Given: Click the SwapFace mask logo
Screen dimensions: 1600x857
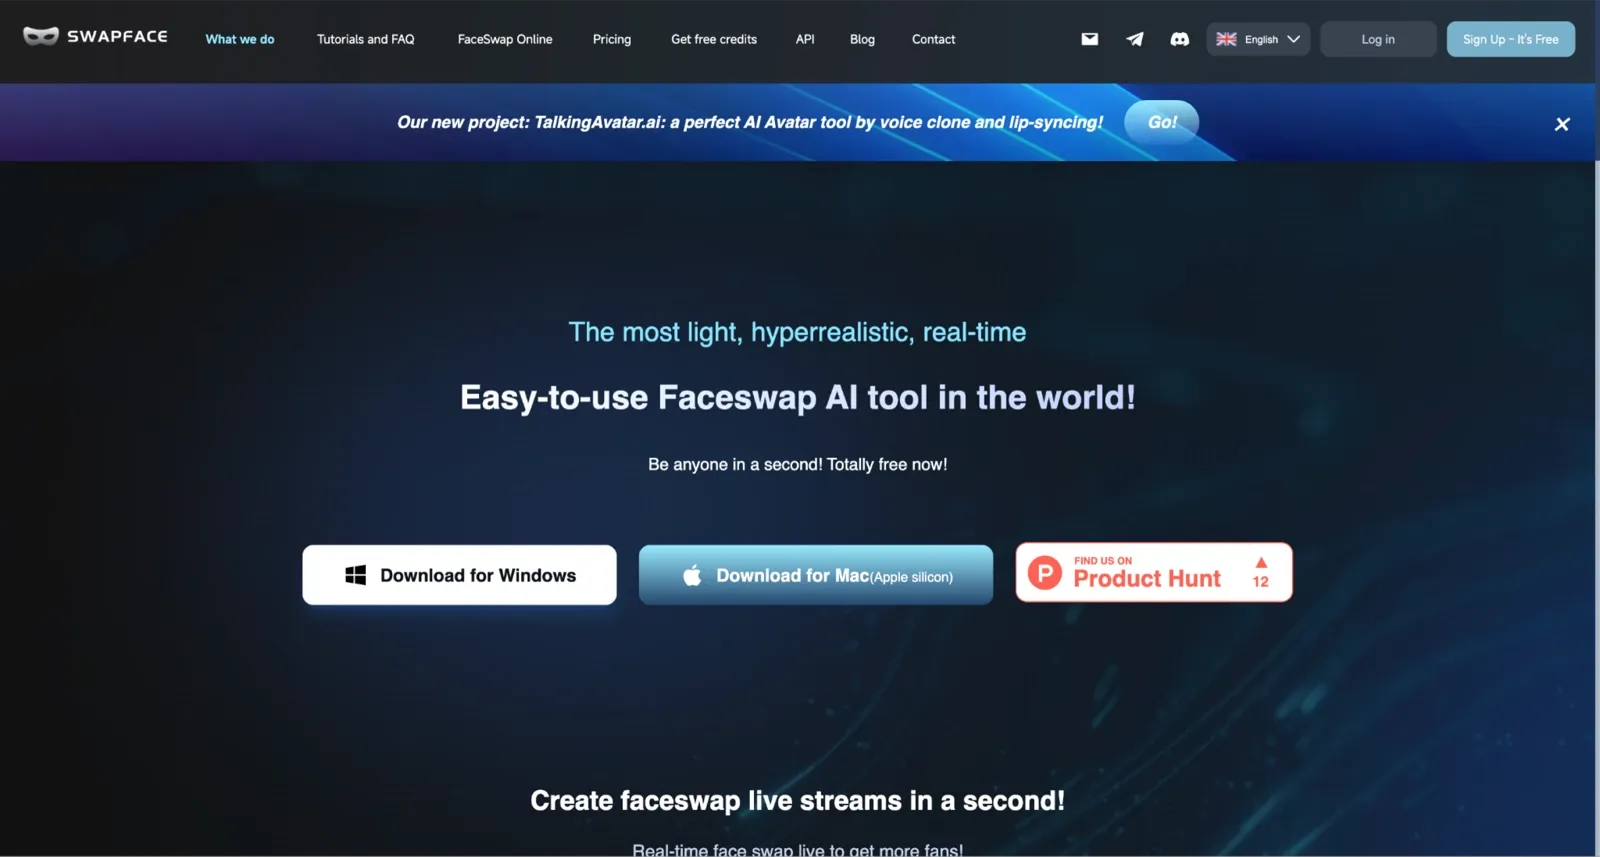Looking at the screenshot, I should click(x=41, y=37).
